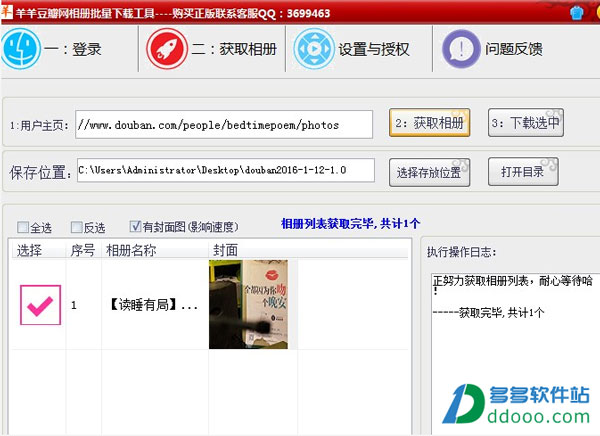This screenshot has height=436, width=600.
Task: Click the 保存位置 label
Action: click(x=41, y=173)
